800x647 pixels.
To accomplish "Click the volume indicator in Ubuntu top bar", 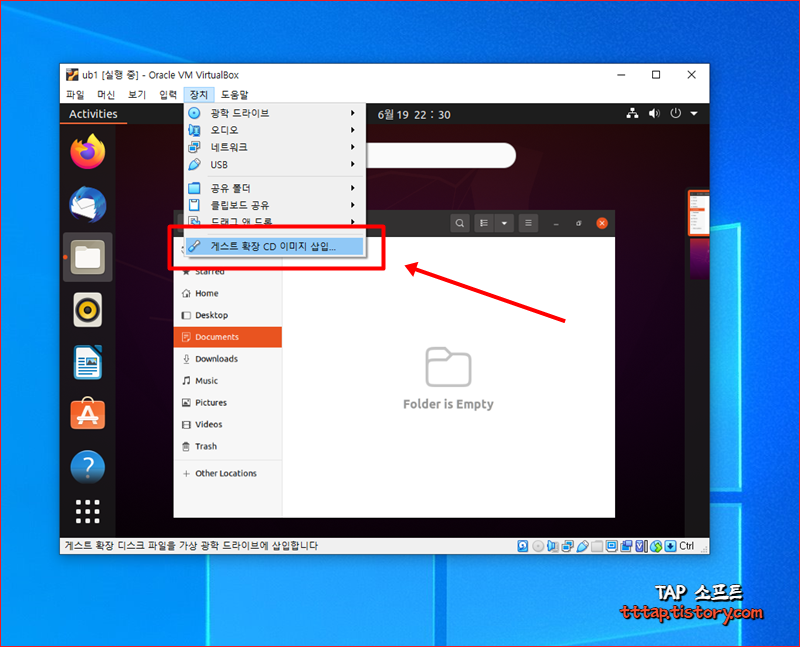I will click(654, 113).
